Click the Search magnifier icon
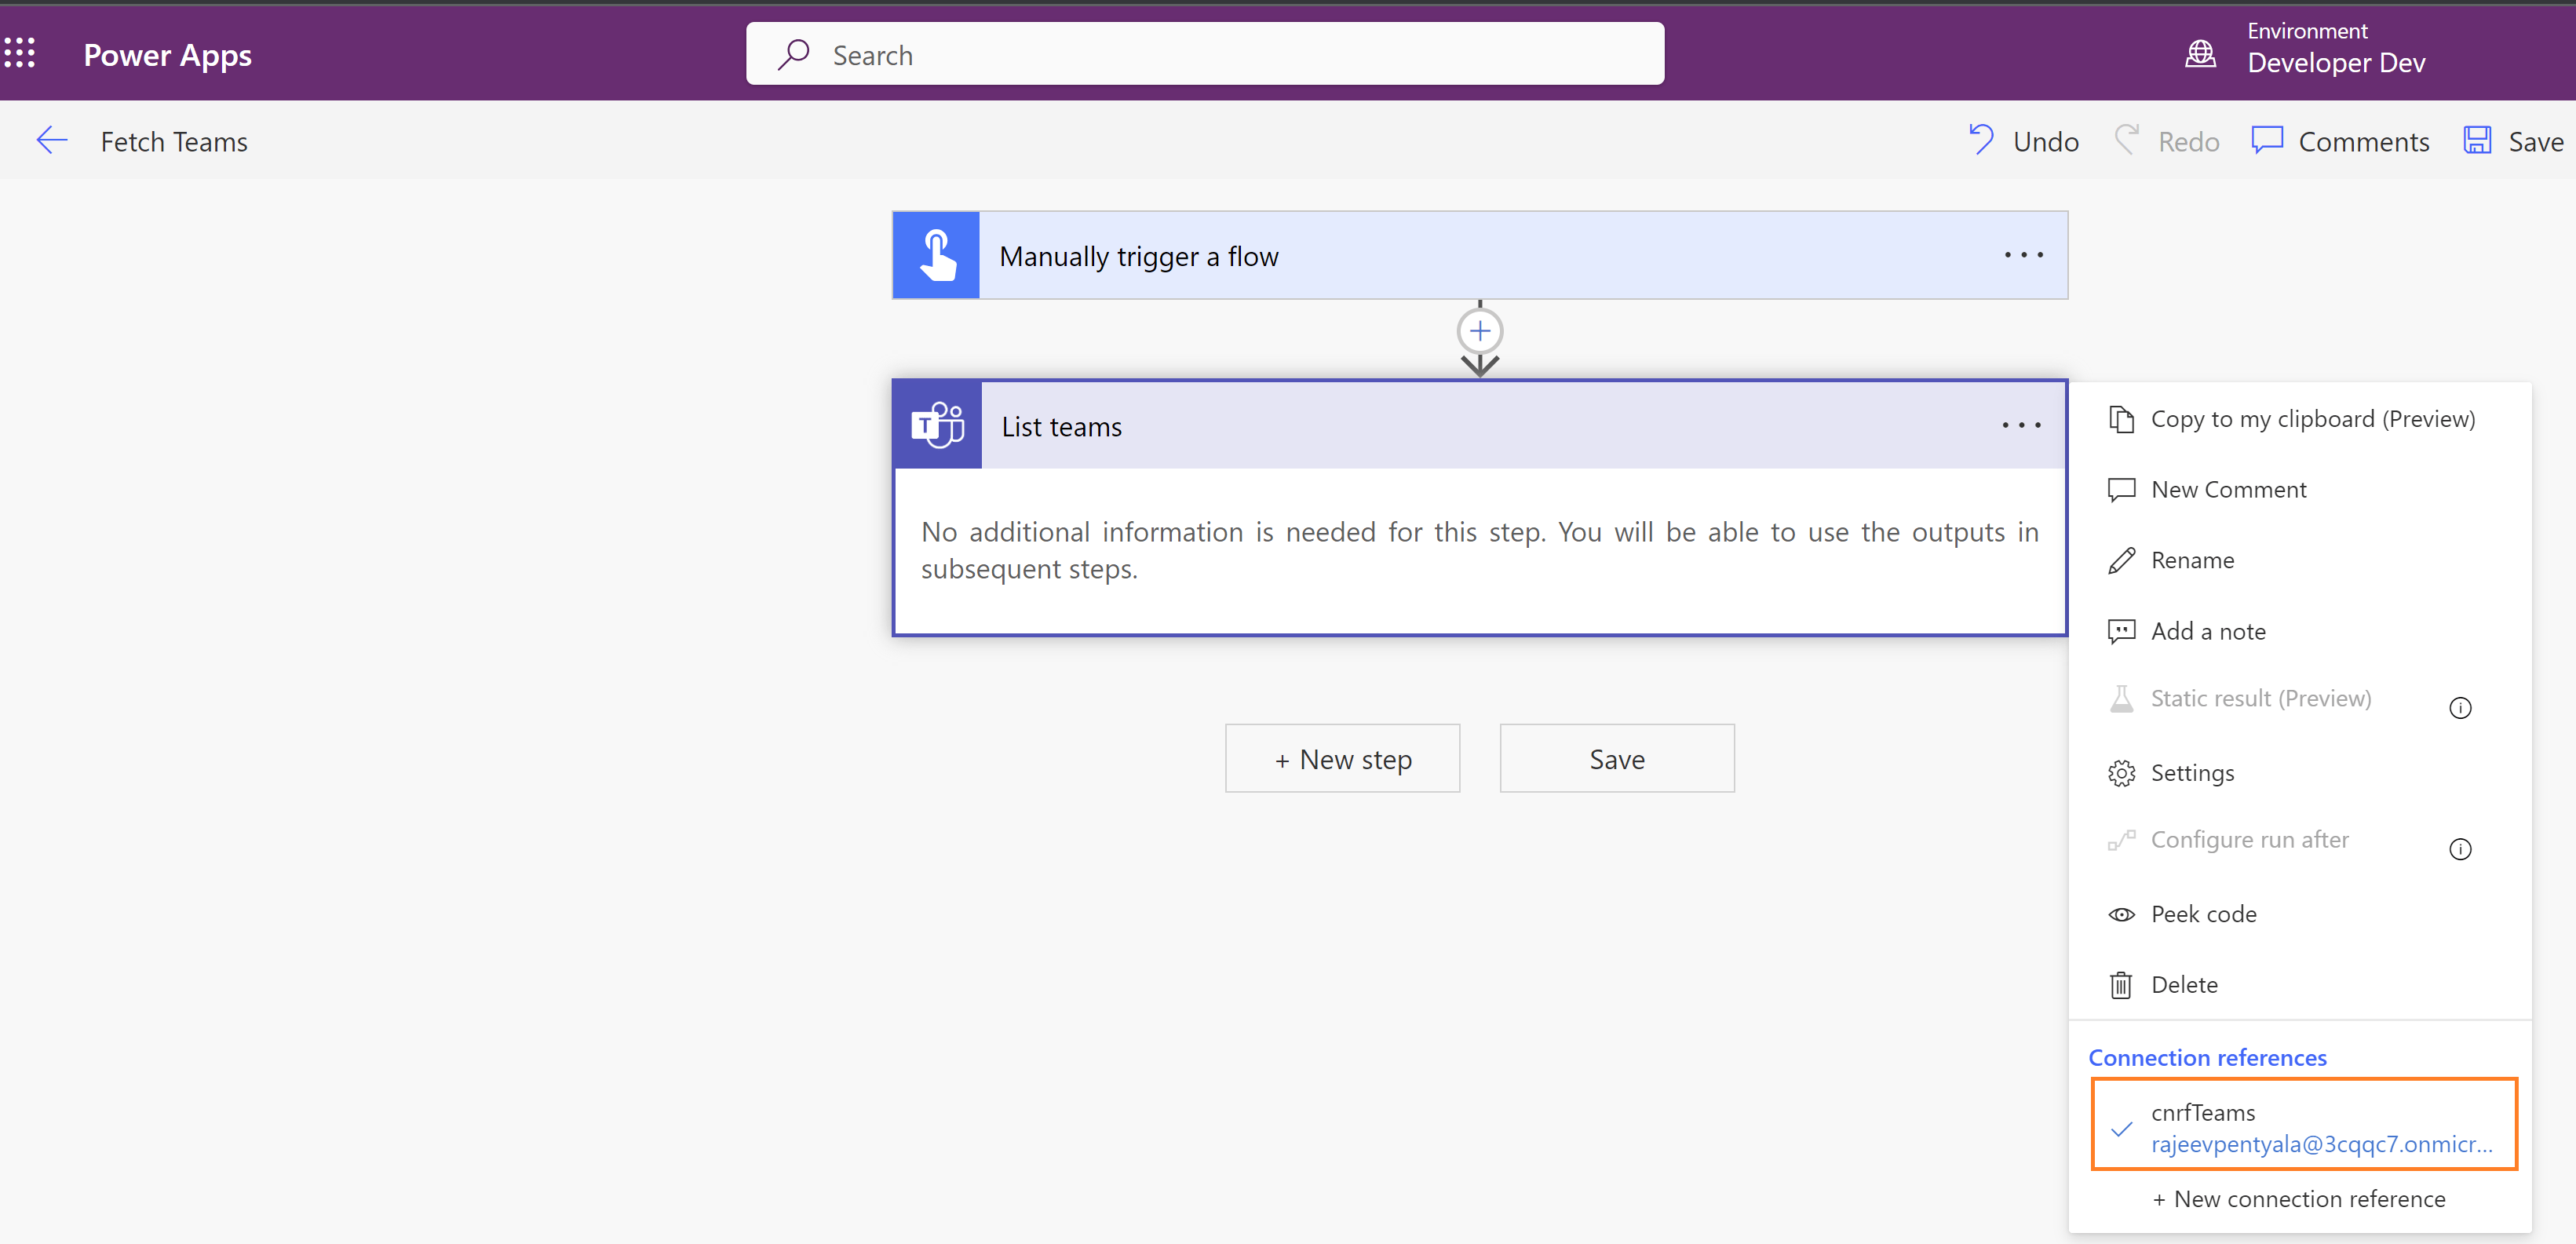The height and width of the screenshot is (1244, 2576). click(794, 54)
